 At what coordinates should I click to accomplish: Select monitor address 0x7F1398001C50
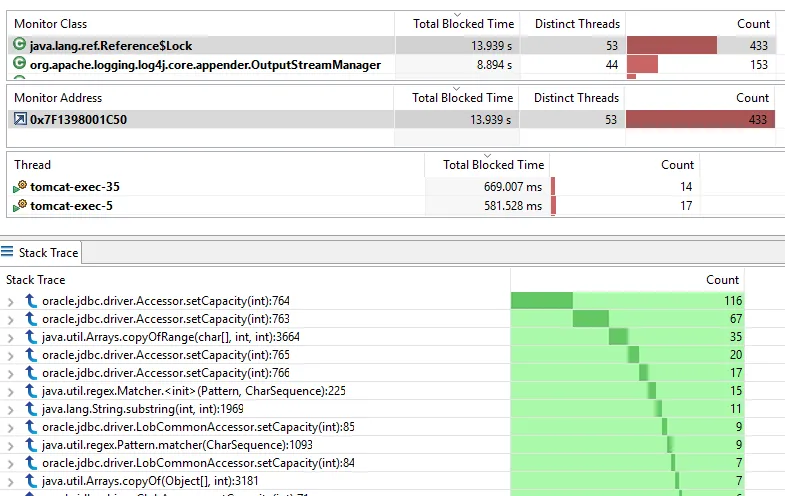(391, 120)
